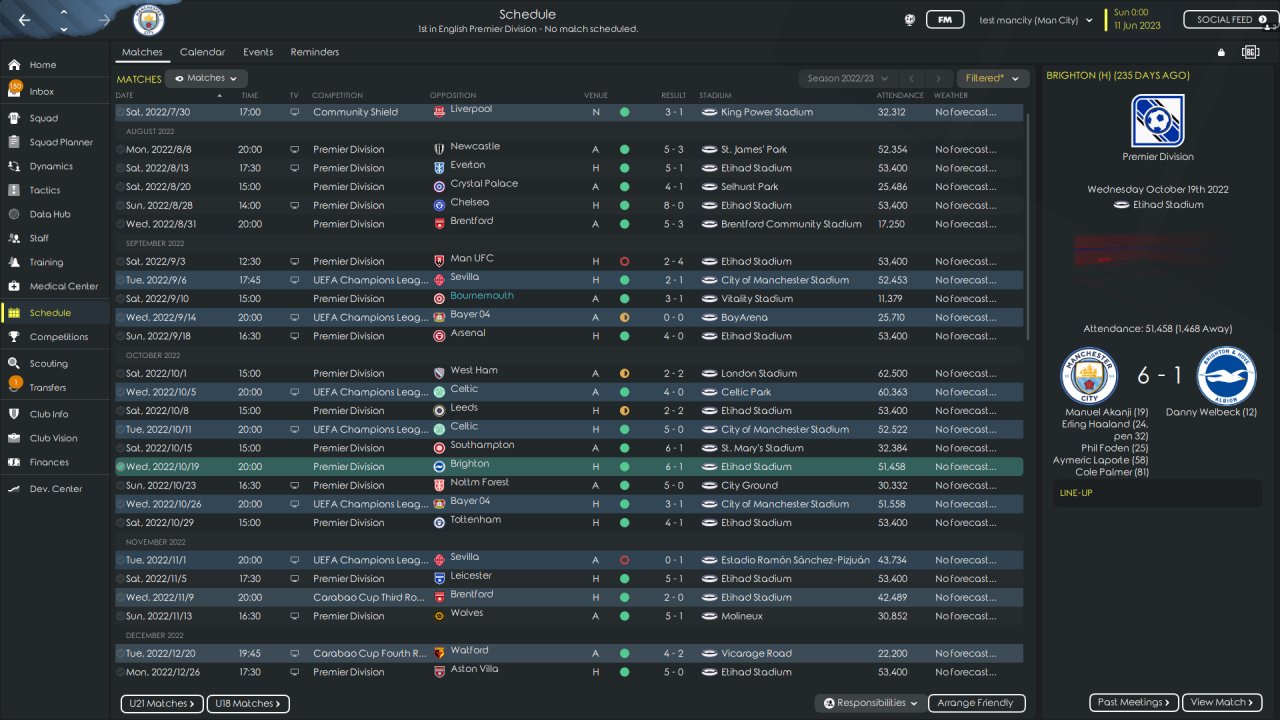The width and height of the screenshot is (1280, 720).
Task: Click the Squad Planner icon in sidebar
Action: [14, 142]
